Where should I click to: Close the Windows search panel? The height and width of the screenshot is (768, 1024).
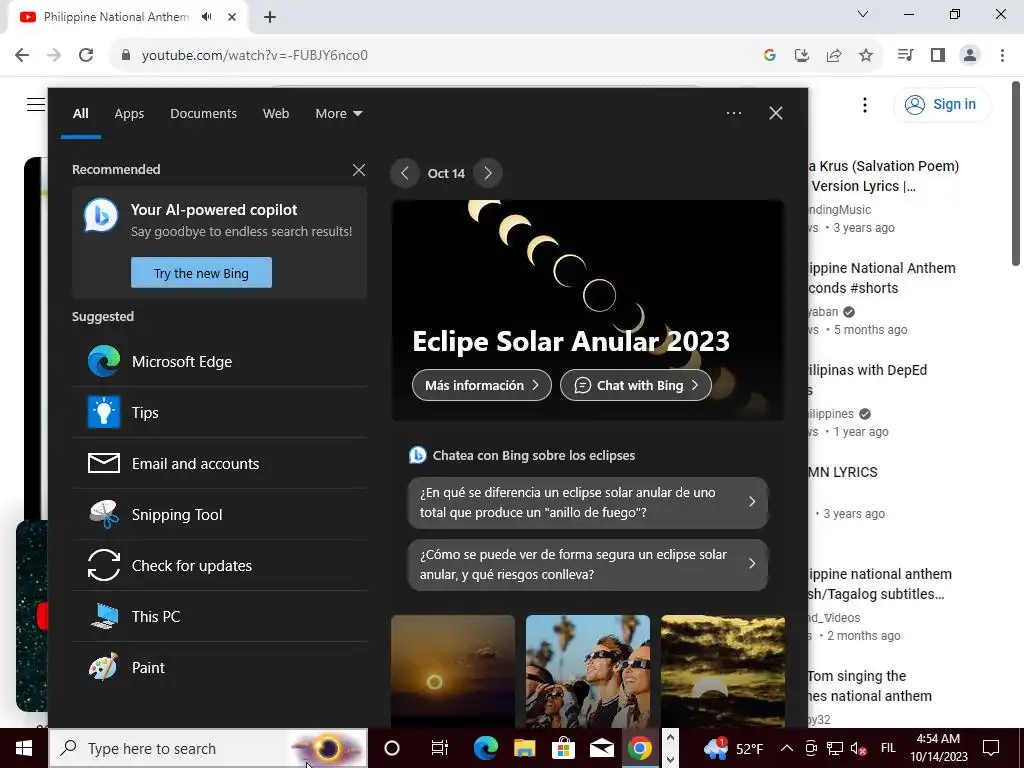[775, 113]
